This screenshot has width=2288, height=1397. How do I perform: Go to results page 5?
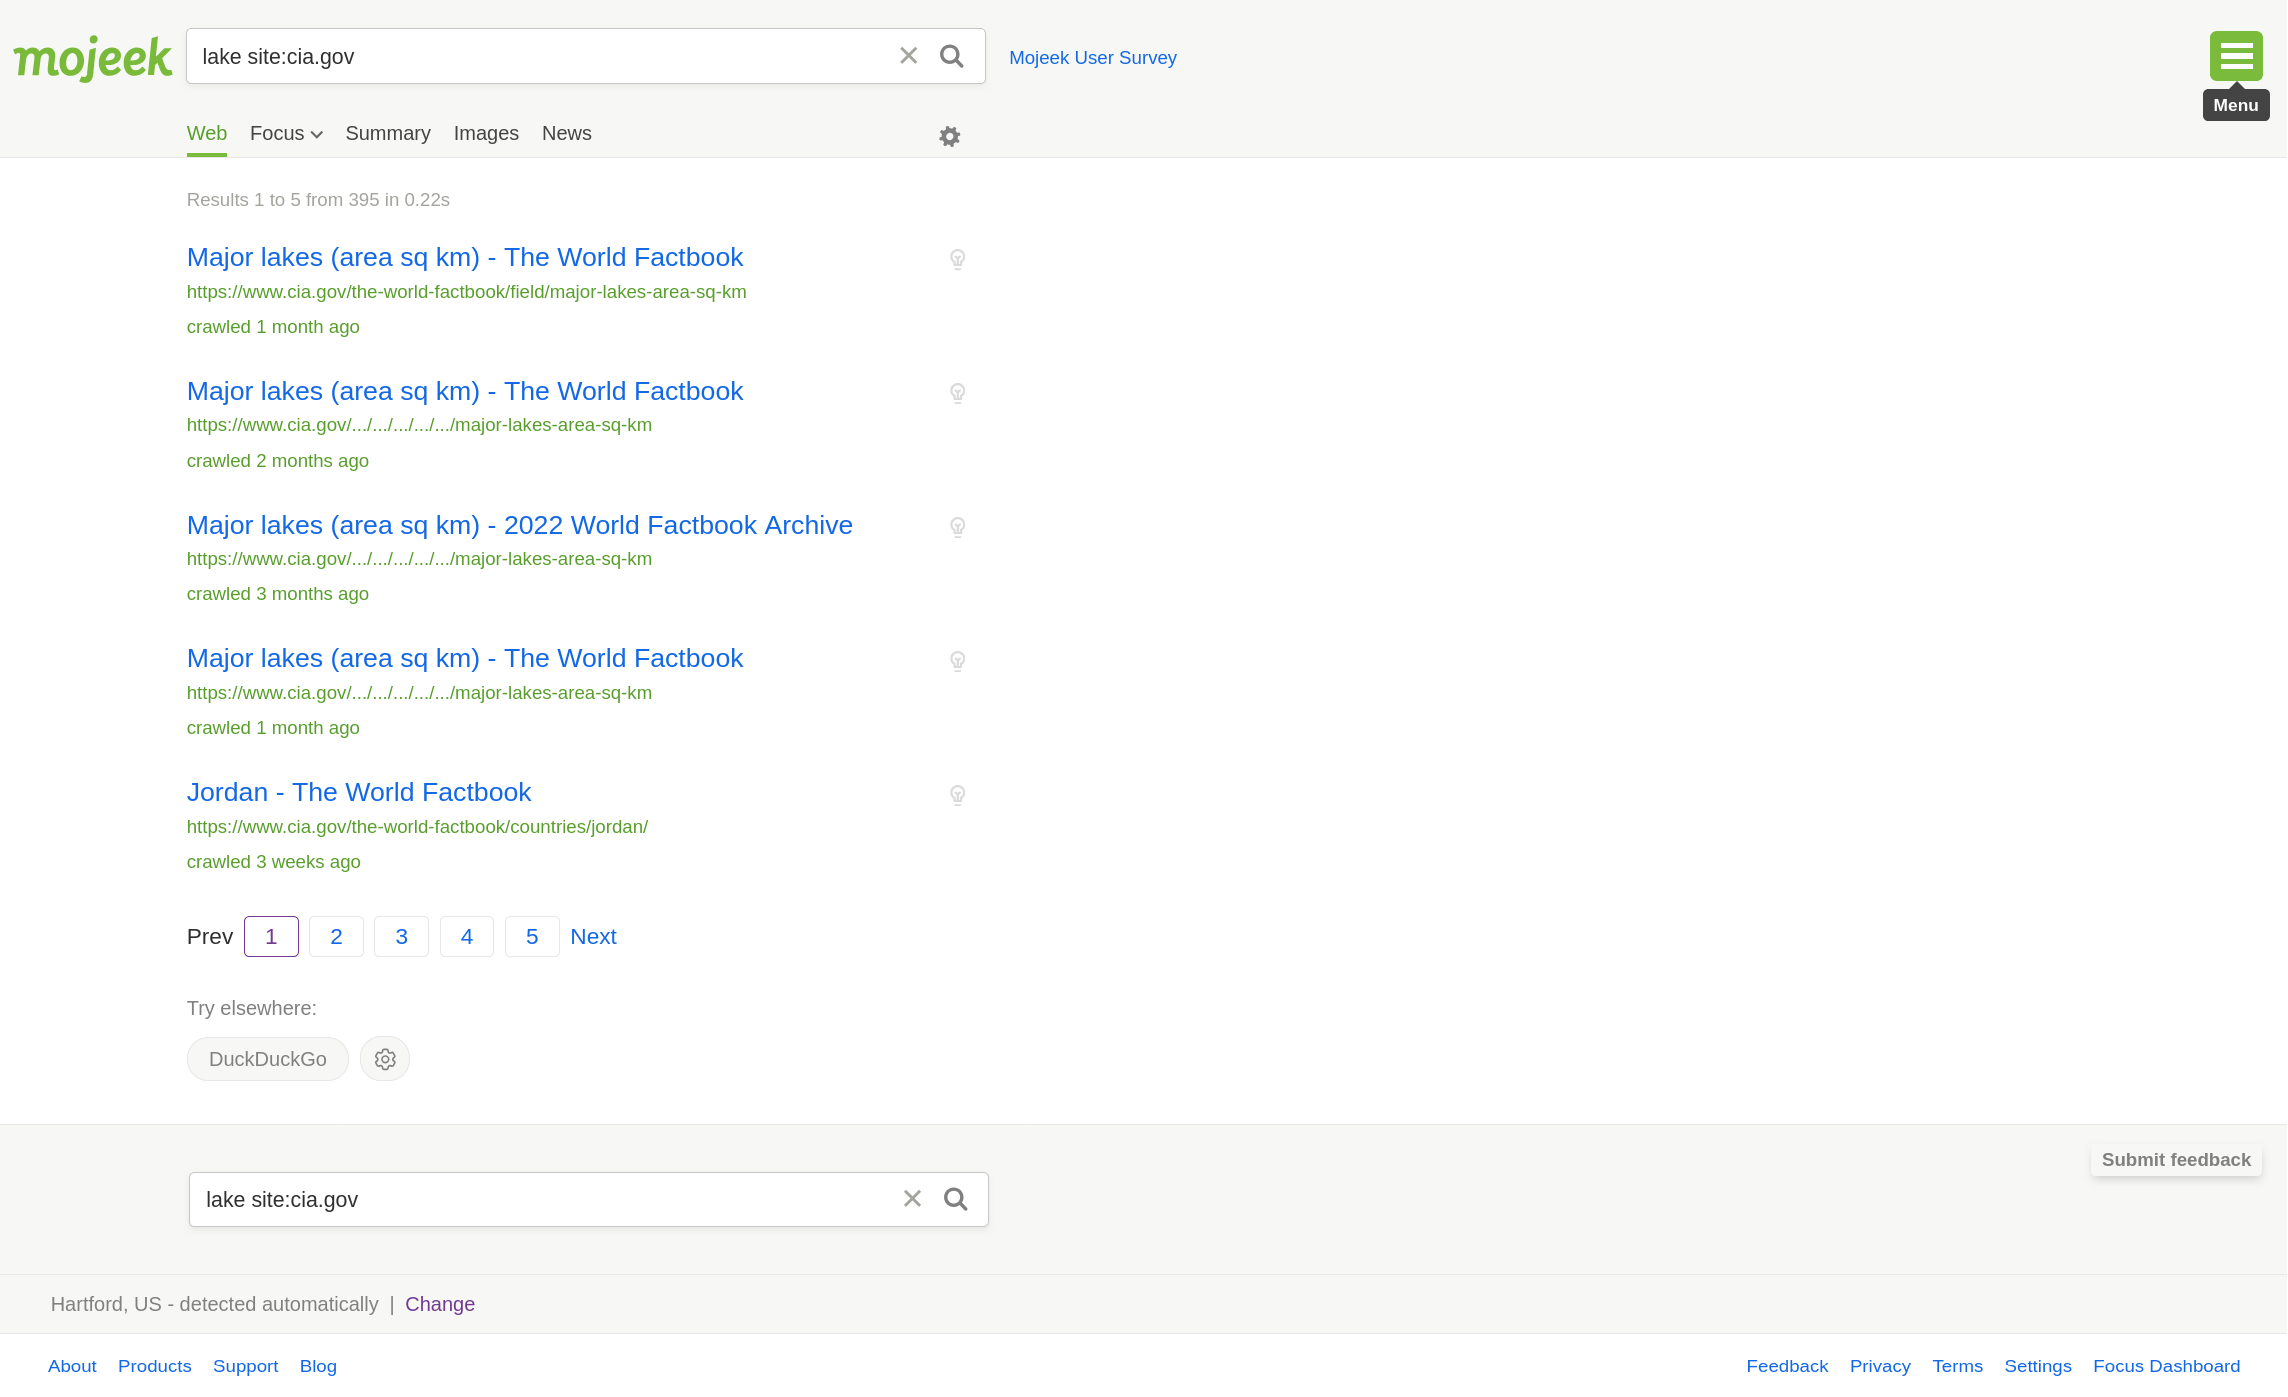click(532, 937)
